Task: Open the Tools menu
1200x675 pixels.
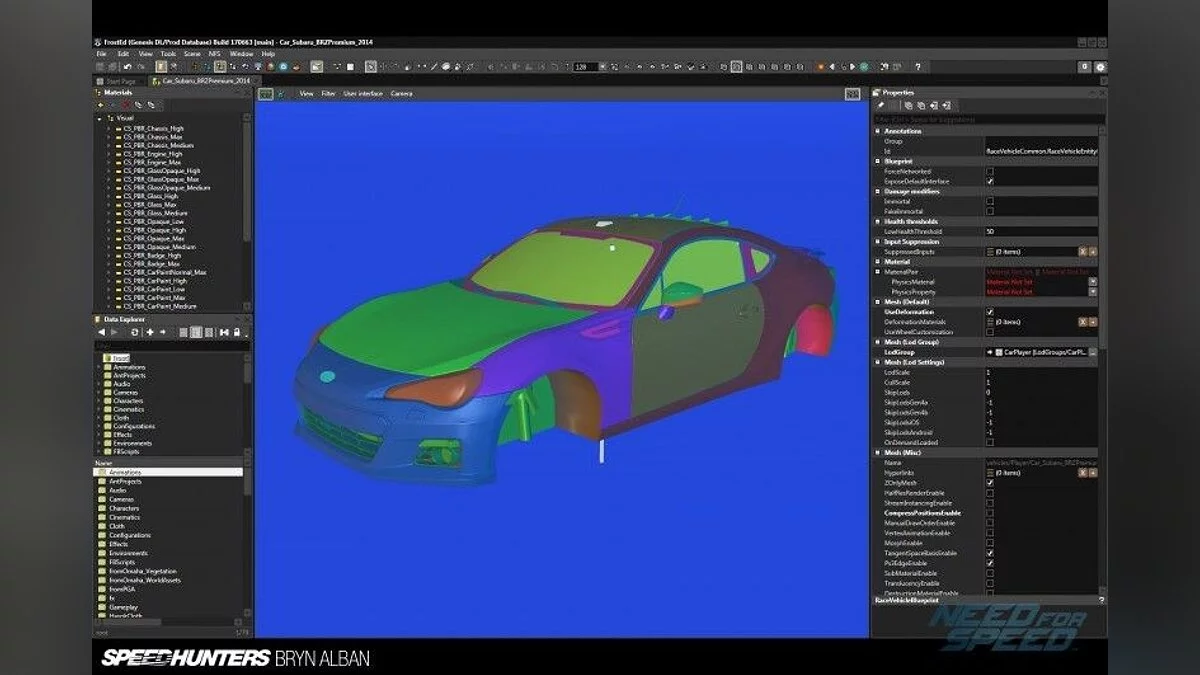Action: (168, 53)
